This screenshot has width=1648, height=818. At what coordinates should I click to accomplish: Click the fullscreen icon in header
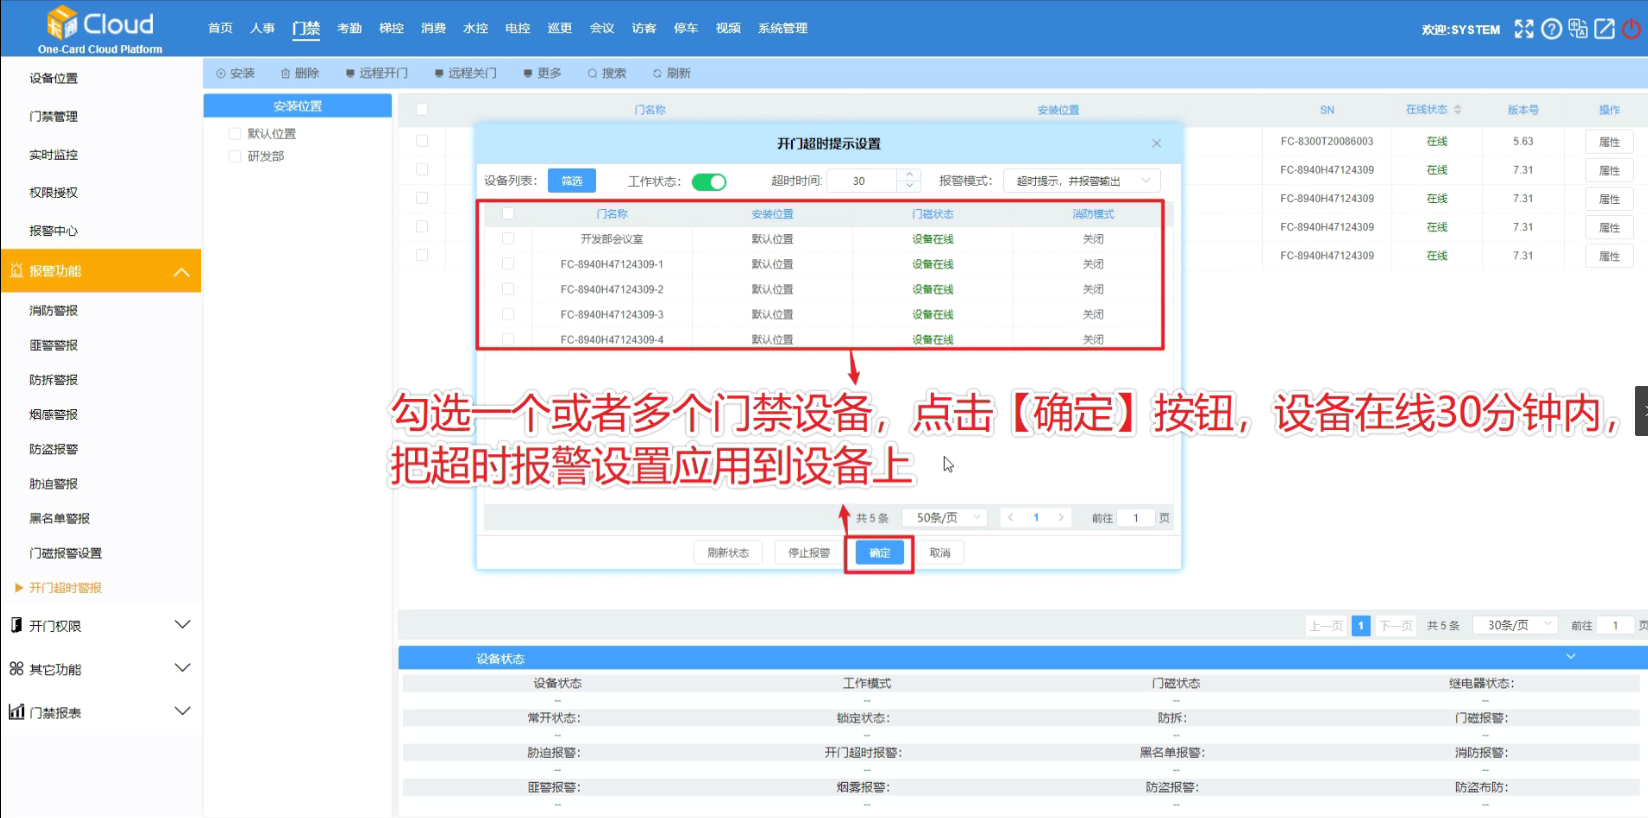coord(1523,29)
